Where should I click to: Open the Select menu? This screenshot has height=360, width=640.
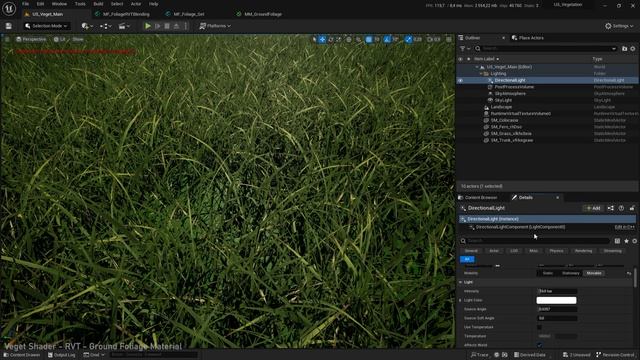coord(117,4)
